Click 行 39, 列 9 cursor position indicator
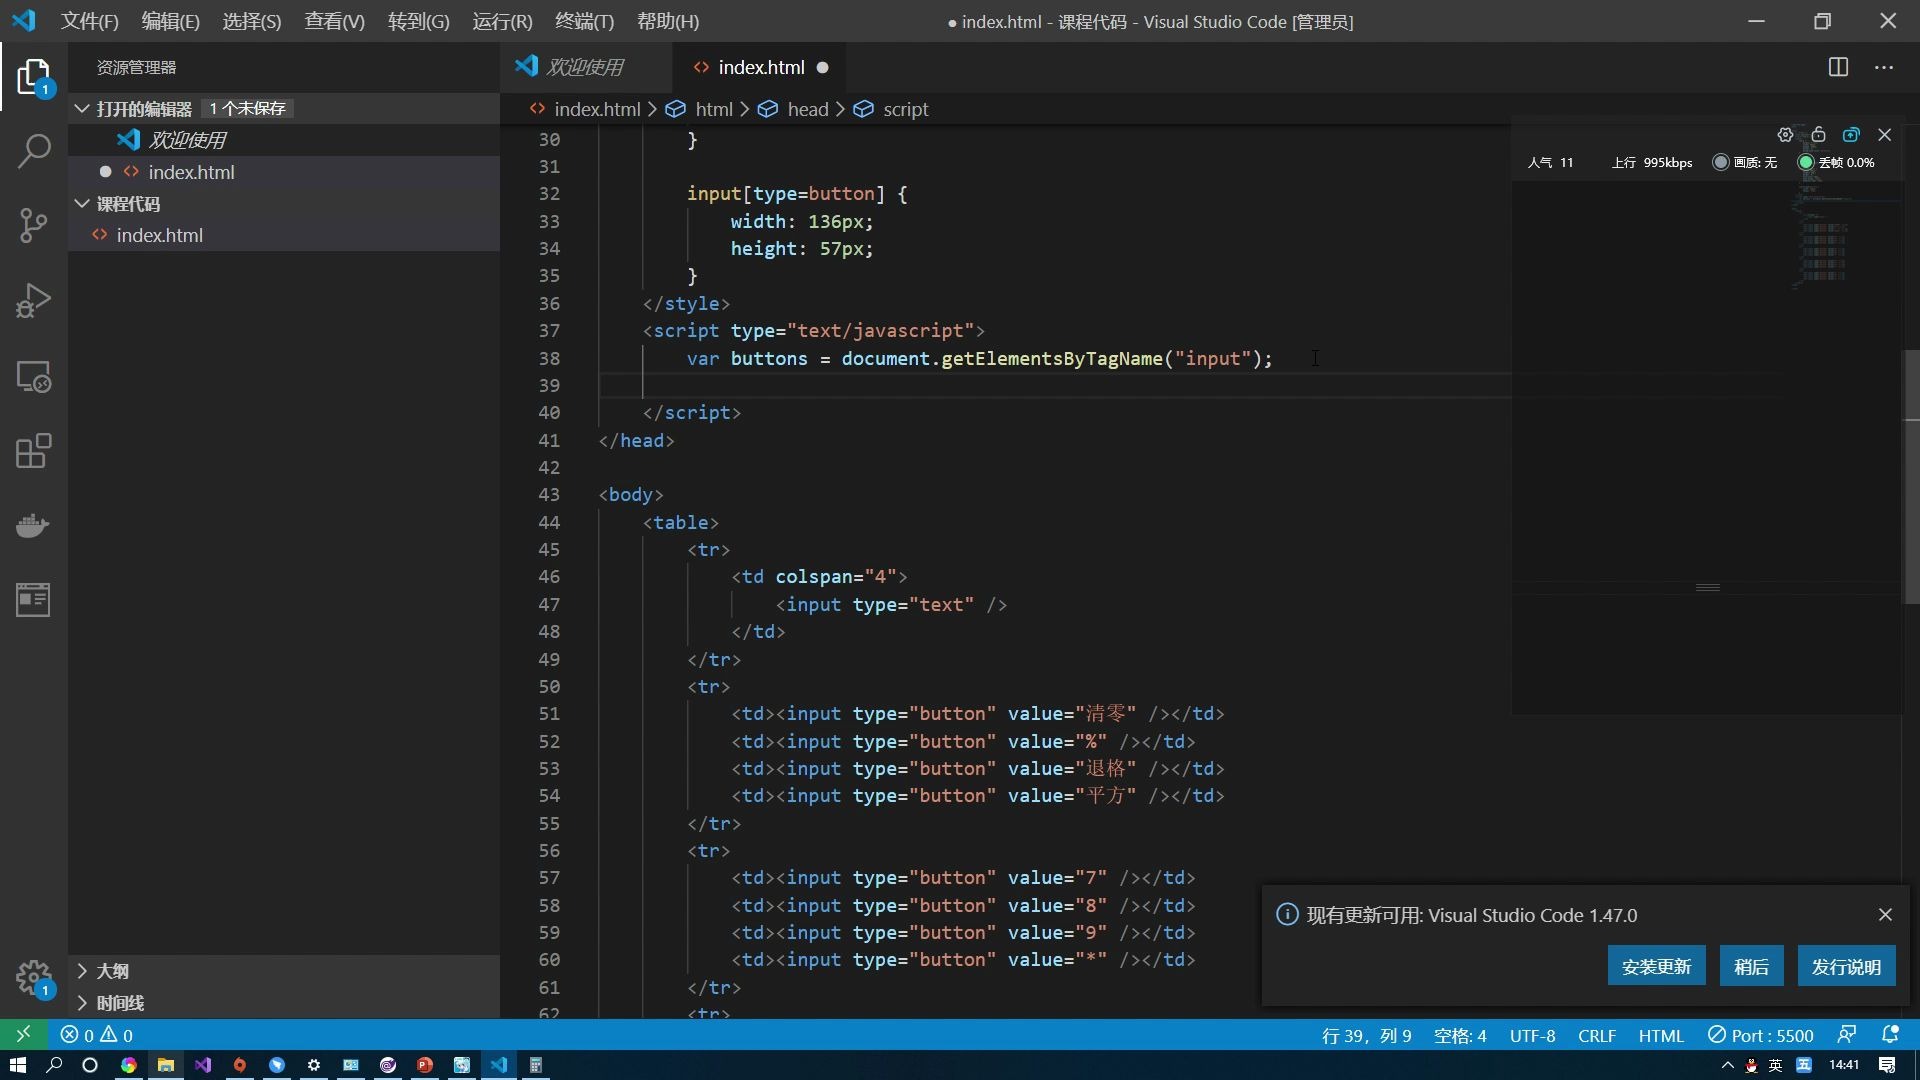The width and height of the screenshot is (1920, 1080). (1366, 1035)
